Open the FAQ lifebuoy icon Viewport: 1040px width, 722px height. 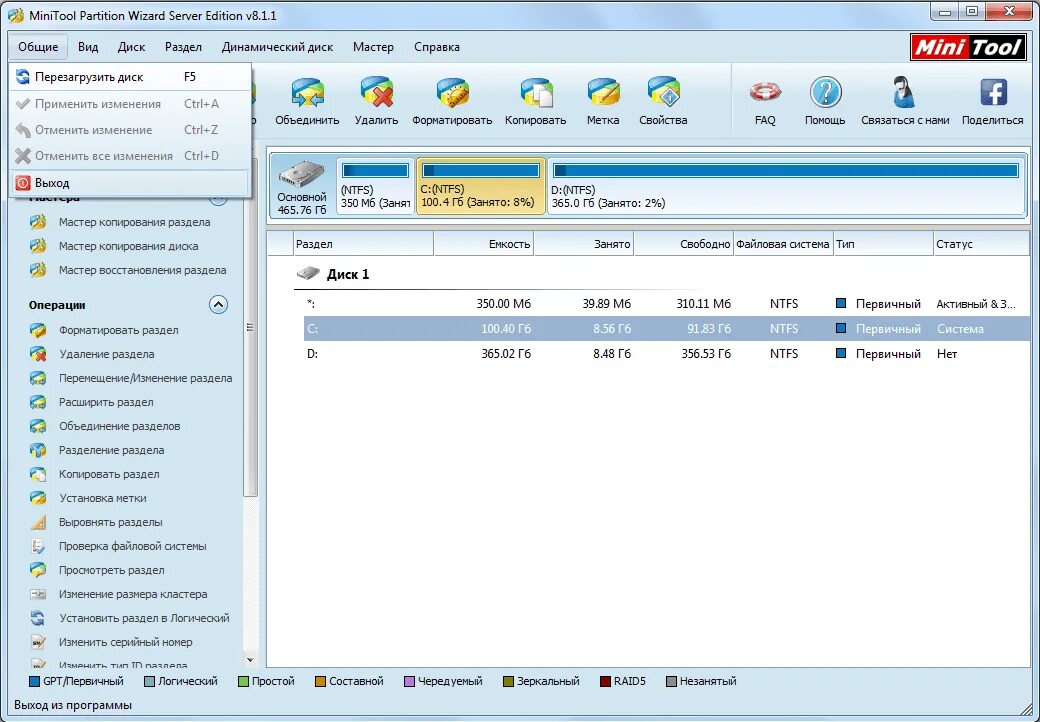click(765, 93)
